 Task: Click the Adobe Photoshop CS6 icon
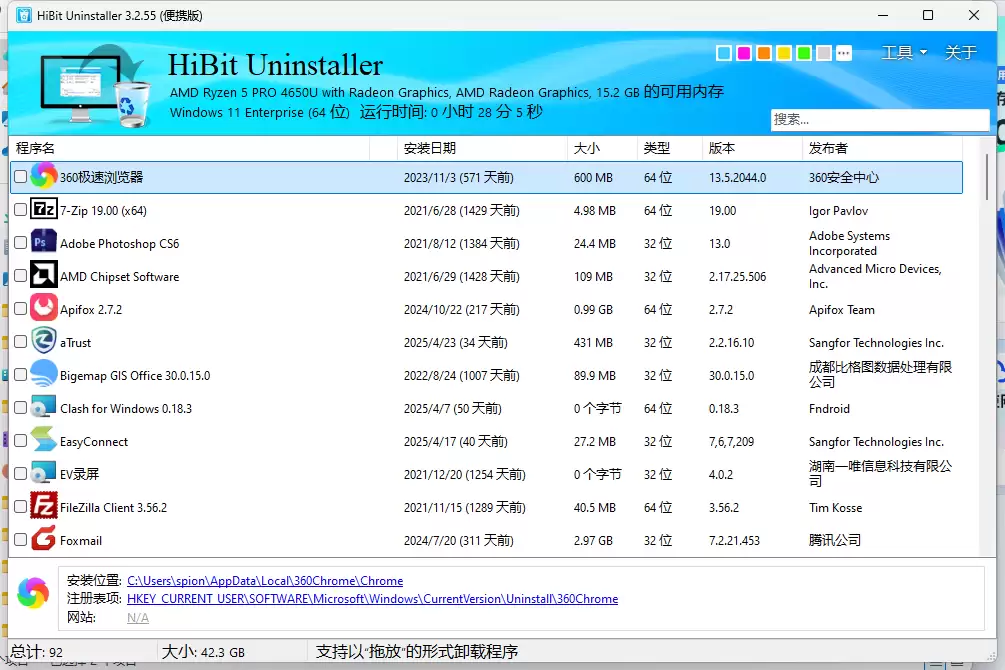[44, 243]
